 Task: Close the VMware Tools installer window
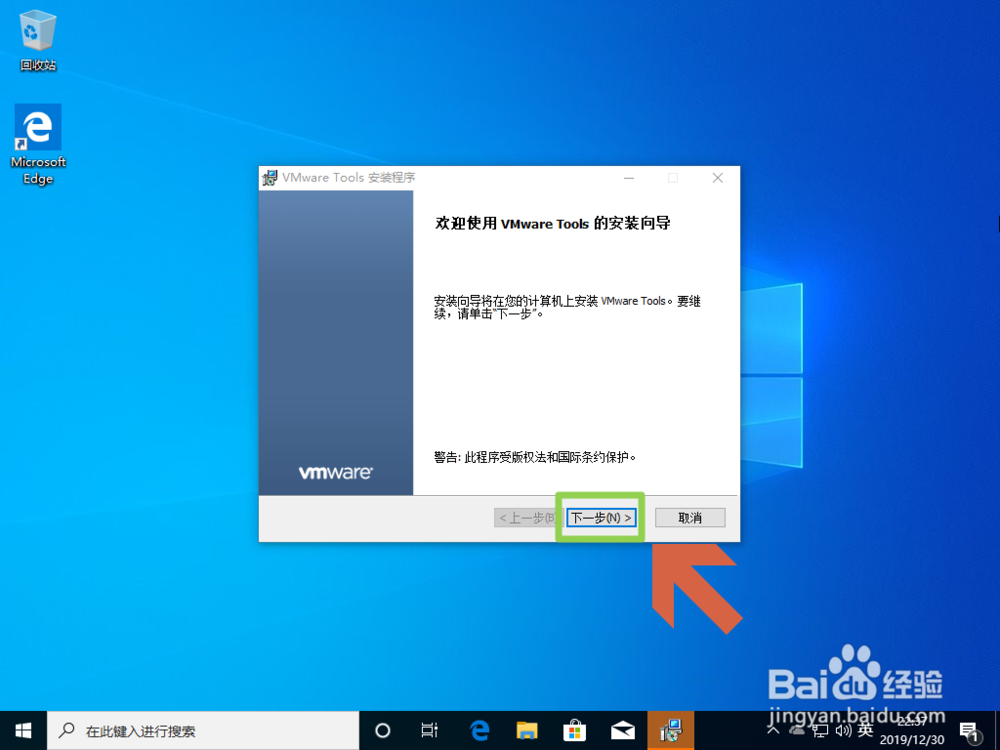click(717, 178)
